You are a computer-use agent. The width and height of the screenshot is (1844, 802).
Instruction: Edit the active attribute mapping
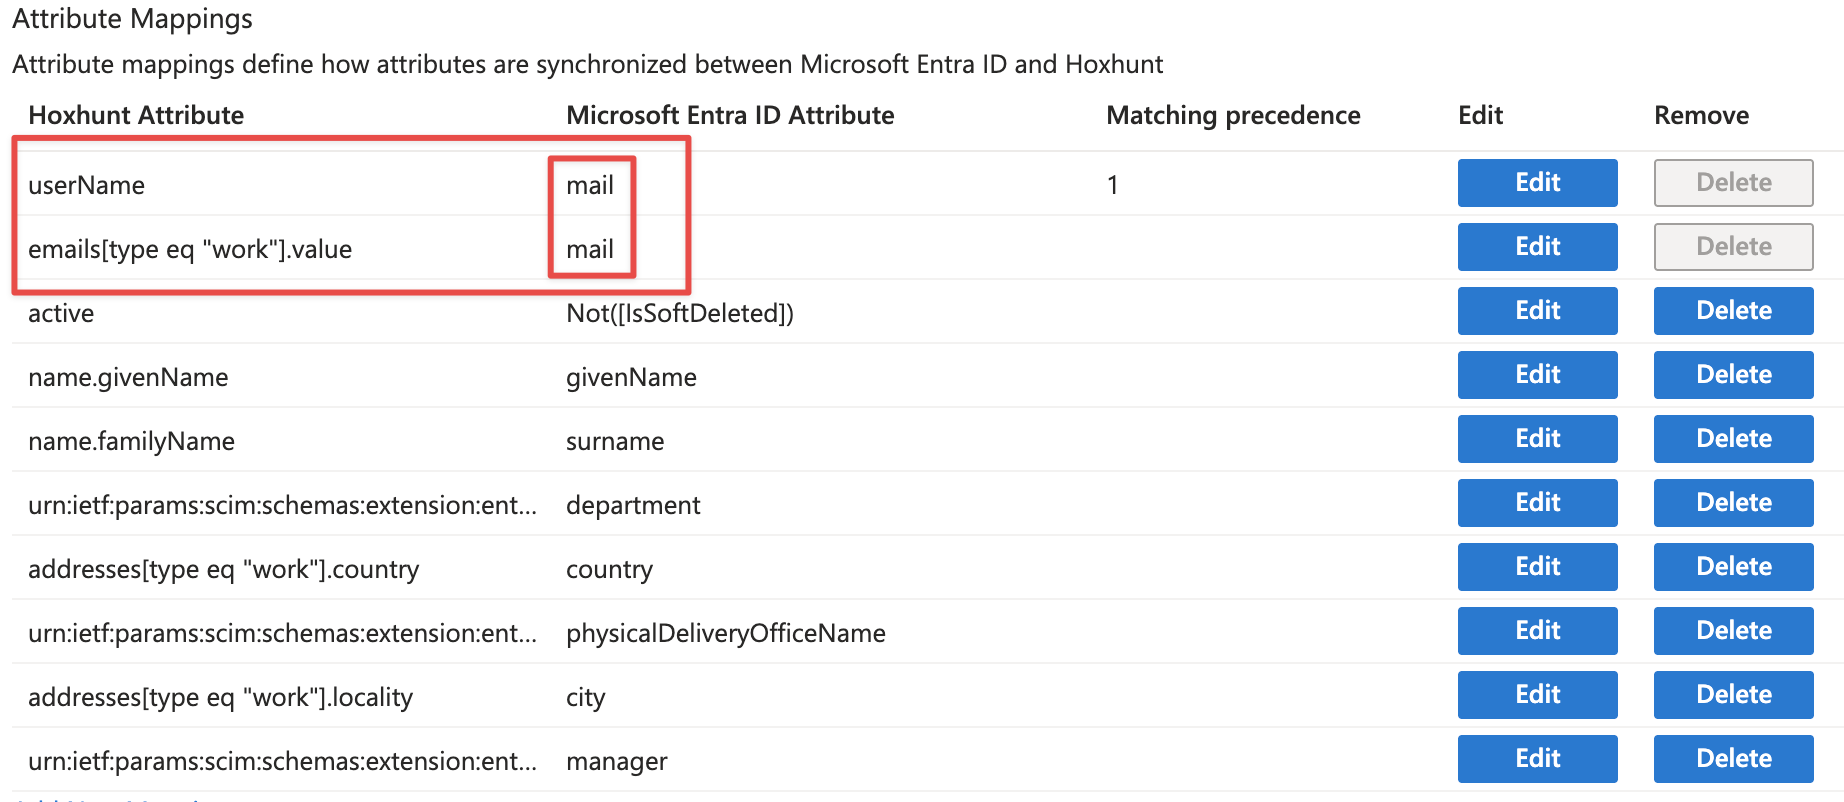pyautogui.click(x=1537, y=311)
